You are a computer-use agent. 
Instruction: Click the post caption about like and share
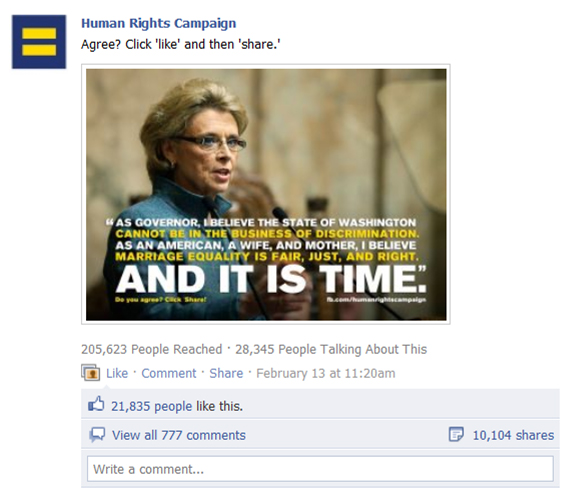pos(181,45)
